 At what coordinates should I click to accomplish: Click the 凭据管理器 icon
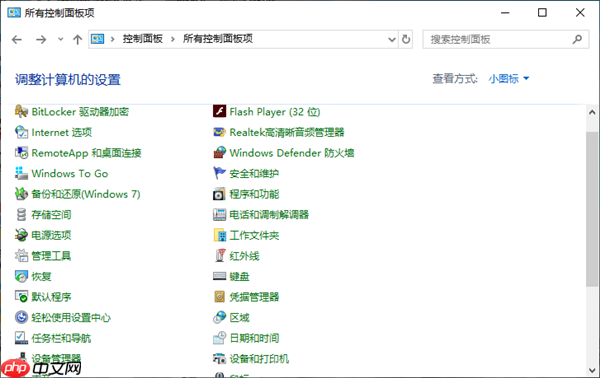tap(219, 297)
